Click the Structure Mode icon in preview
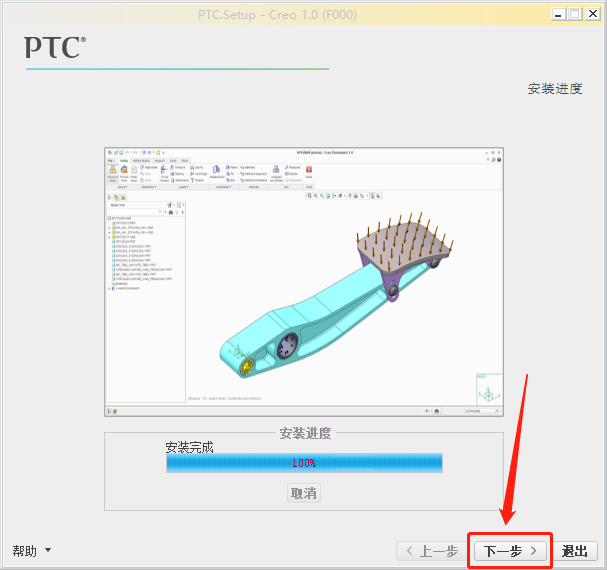 [x=113, y=170]
